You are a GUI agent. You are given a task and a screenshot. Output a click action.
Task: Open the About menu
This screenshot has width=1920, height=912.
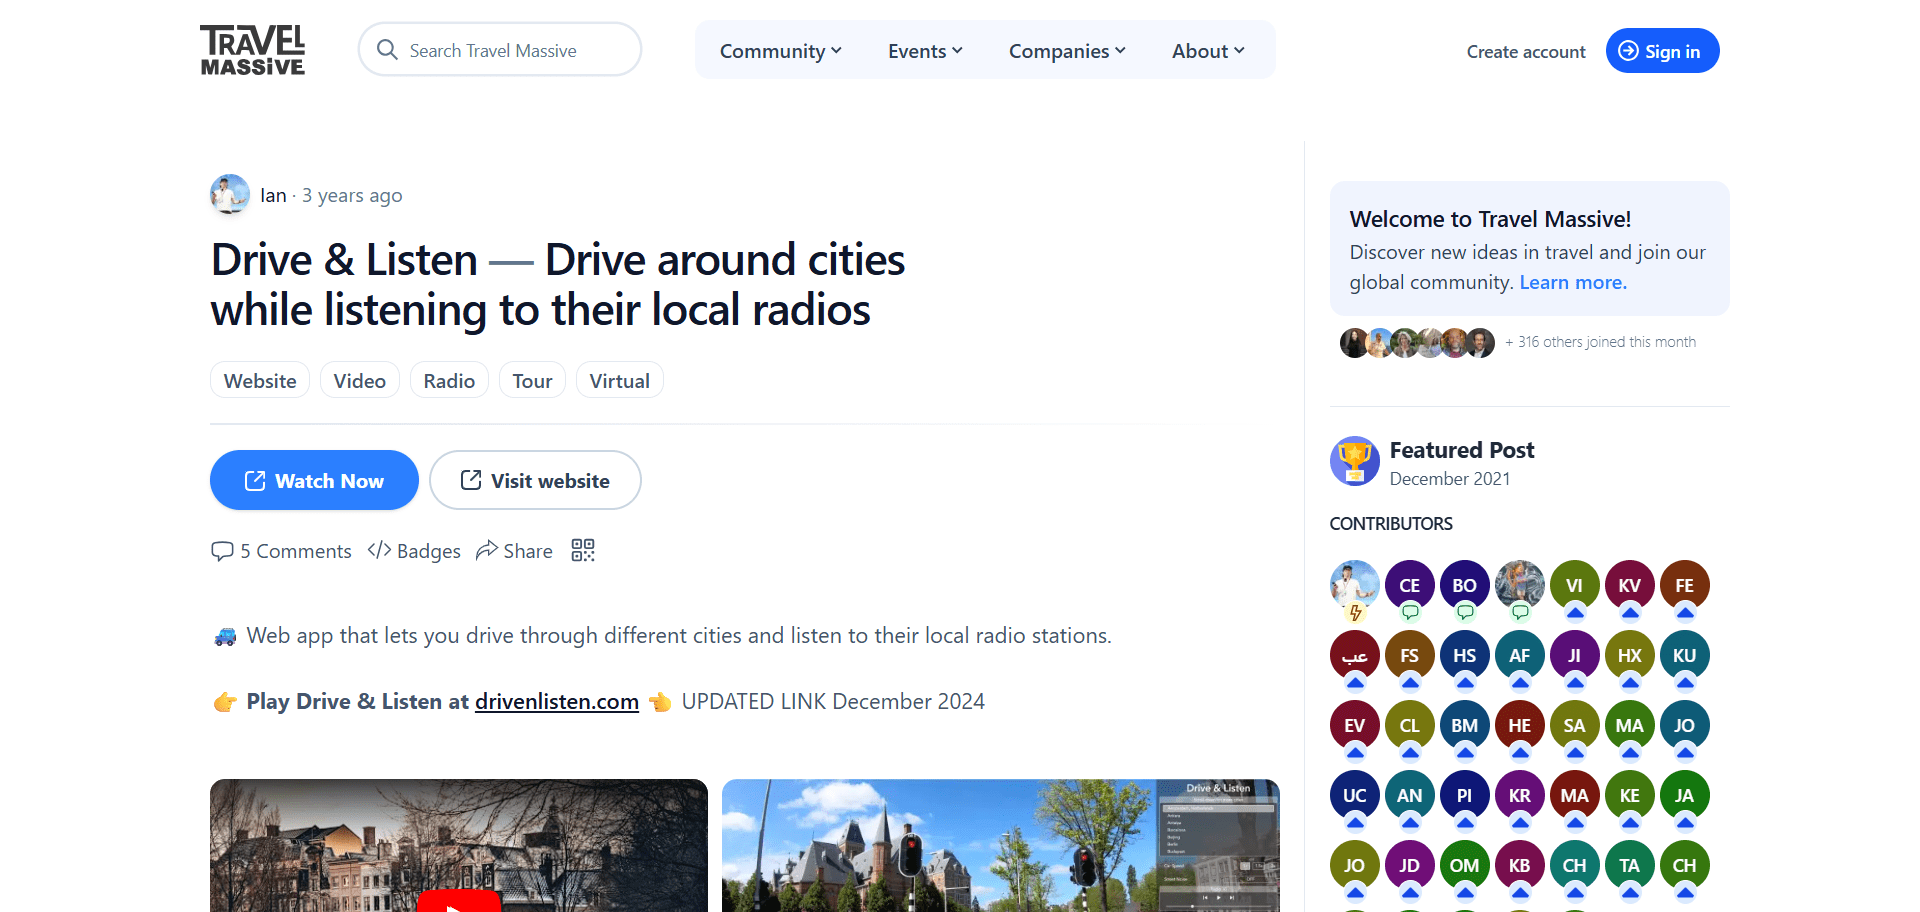pyautogui.click(x=1207, y=51)
